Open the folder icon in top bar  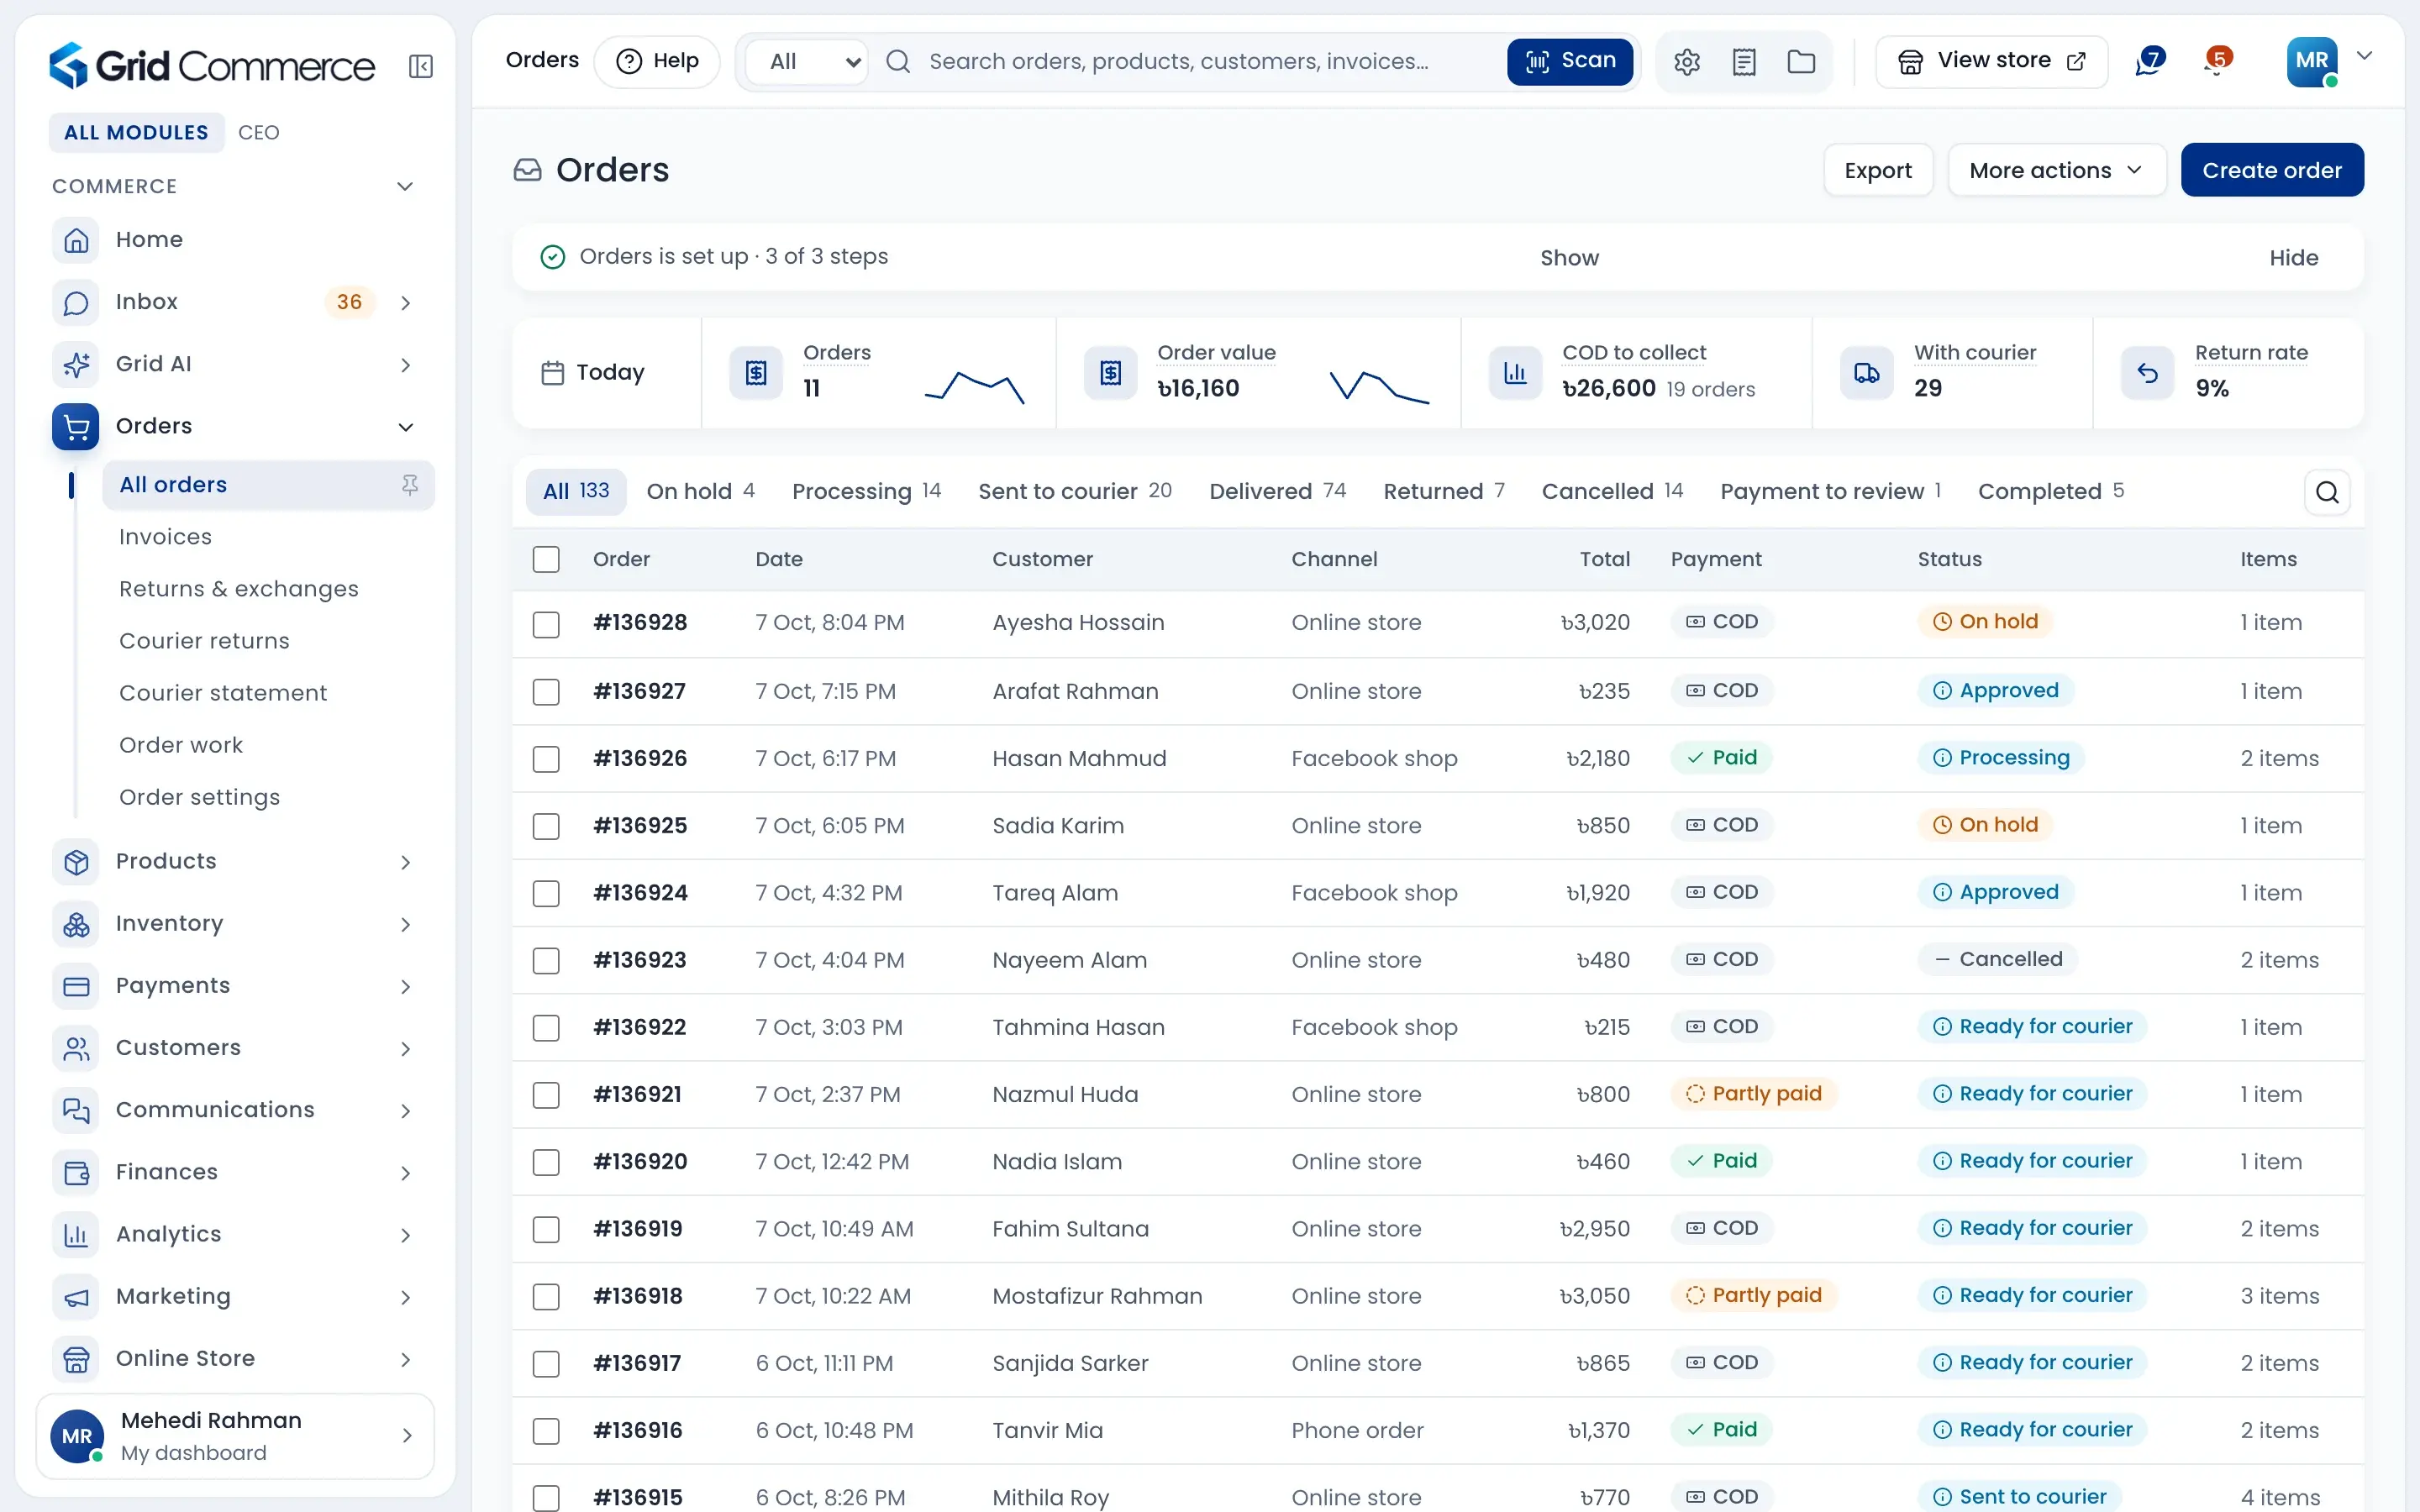1801,62
